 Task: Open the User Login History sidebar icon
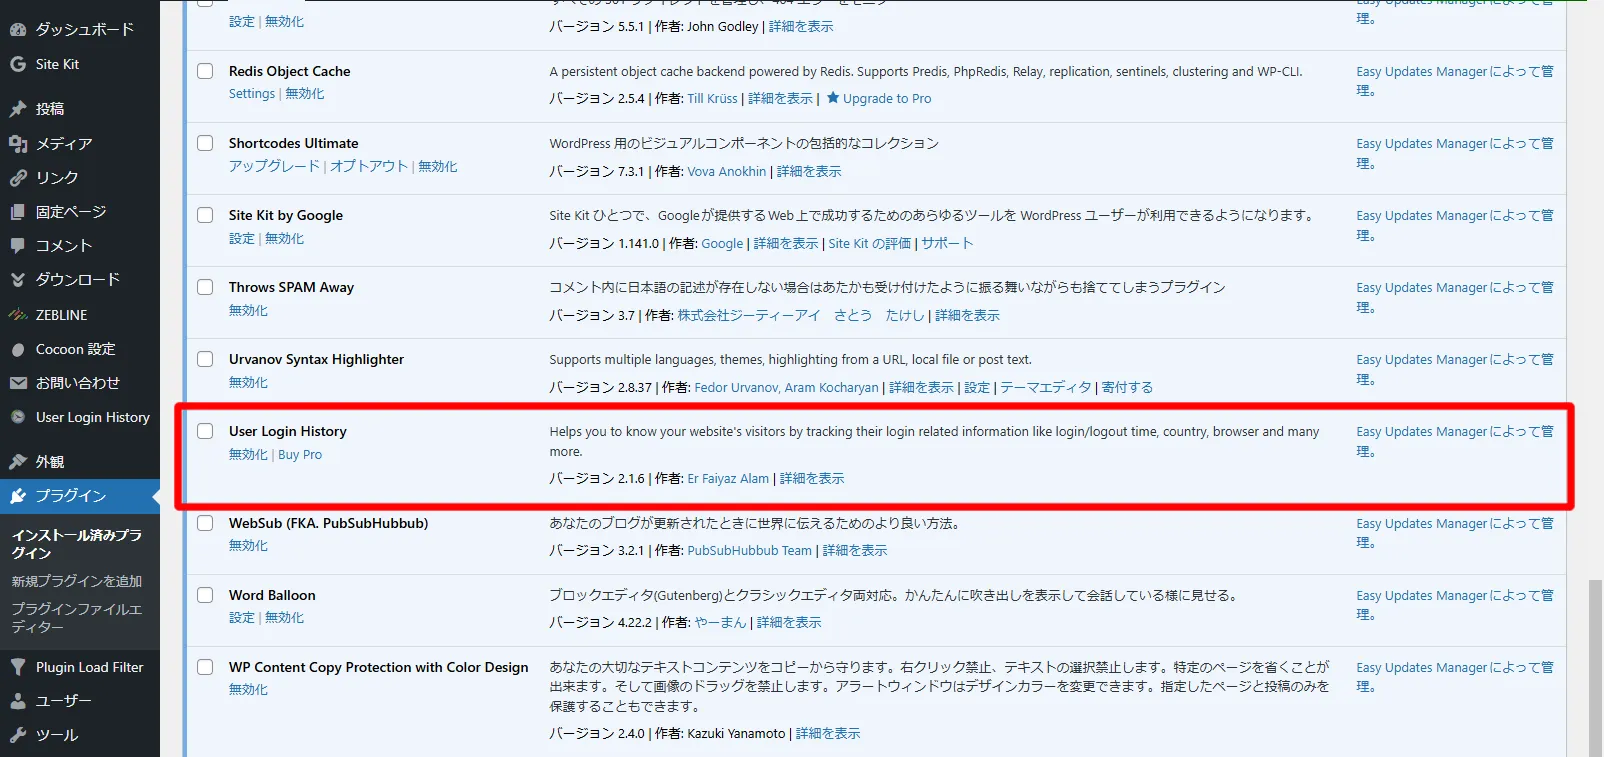pos(18,418)
